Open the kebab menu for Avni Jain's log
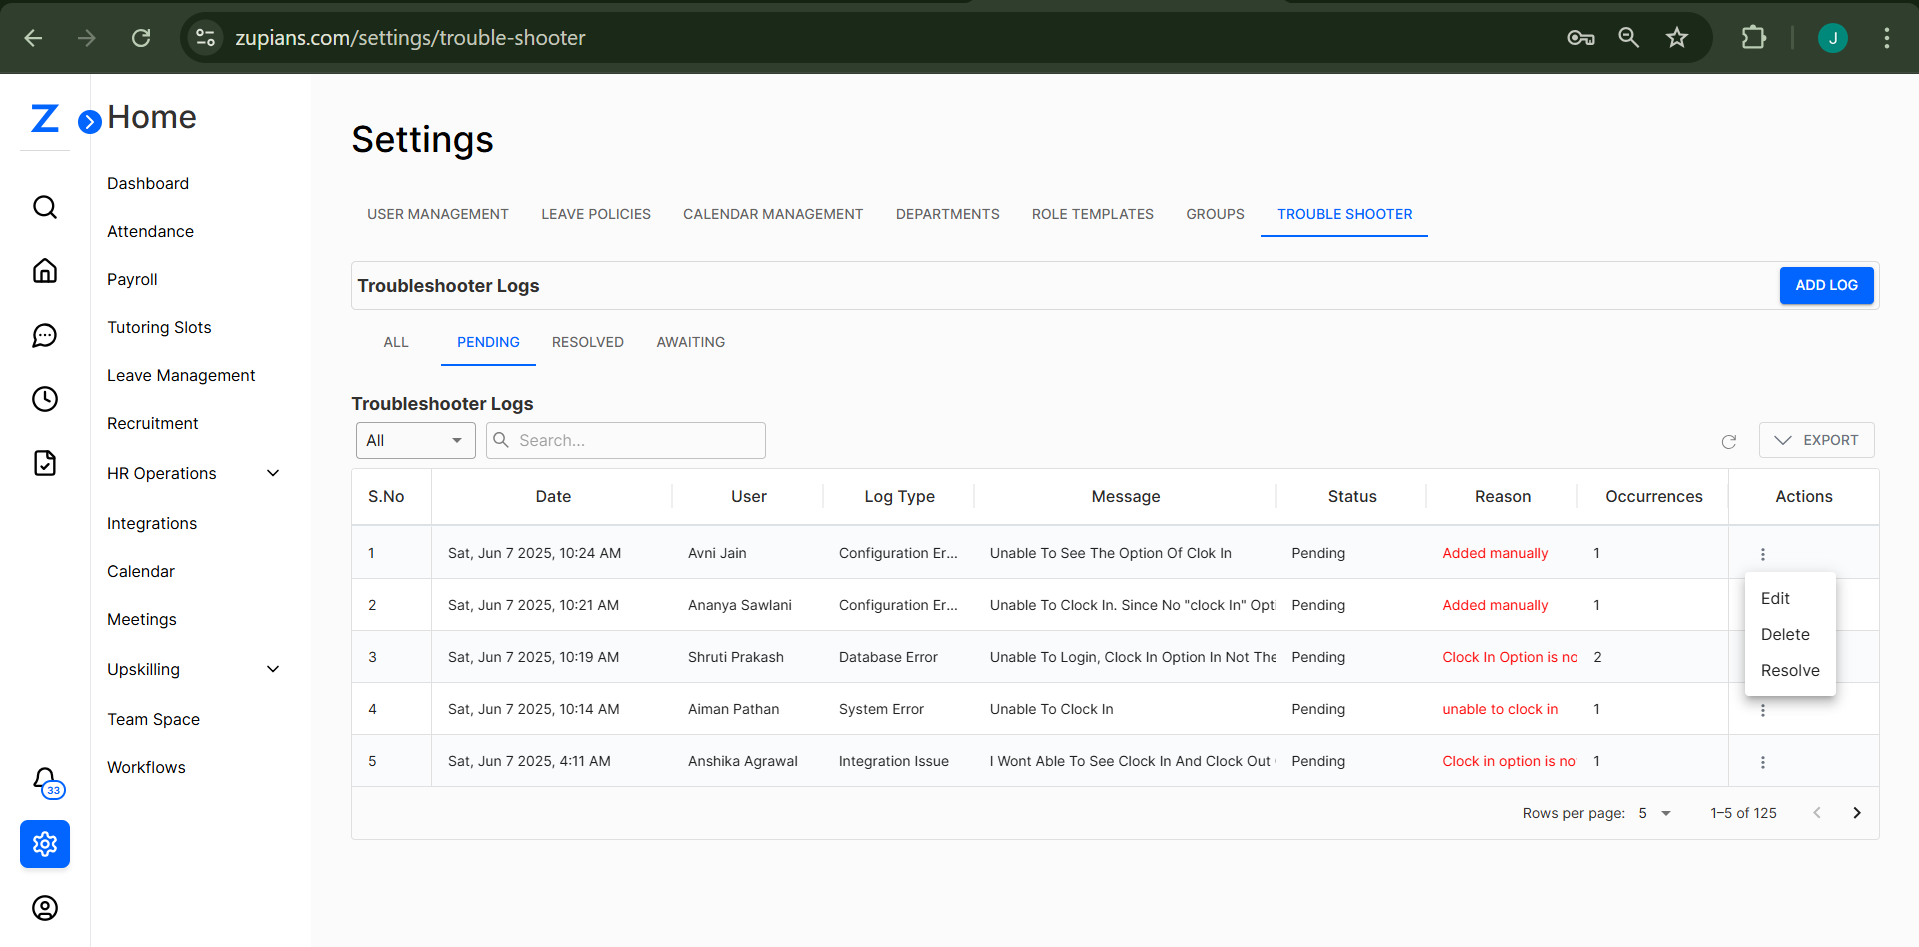 point(1763,553)
